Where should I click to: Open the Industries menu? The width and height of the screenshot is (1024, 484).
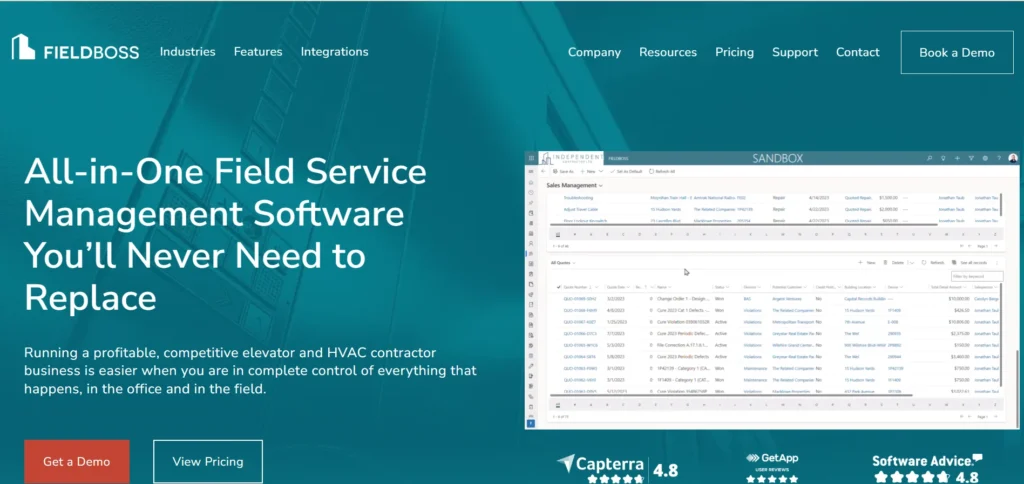click(x=187, y=52)
